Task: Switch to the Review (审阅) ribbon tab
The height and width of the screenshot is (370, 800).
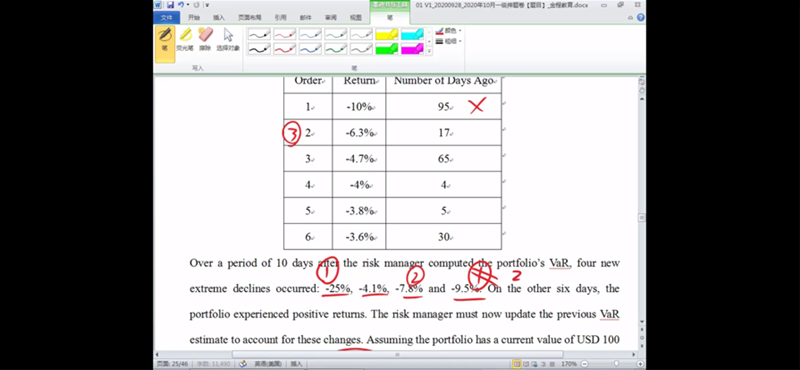Action: pos(331,17)
